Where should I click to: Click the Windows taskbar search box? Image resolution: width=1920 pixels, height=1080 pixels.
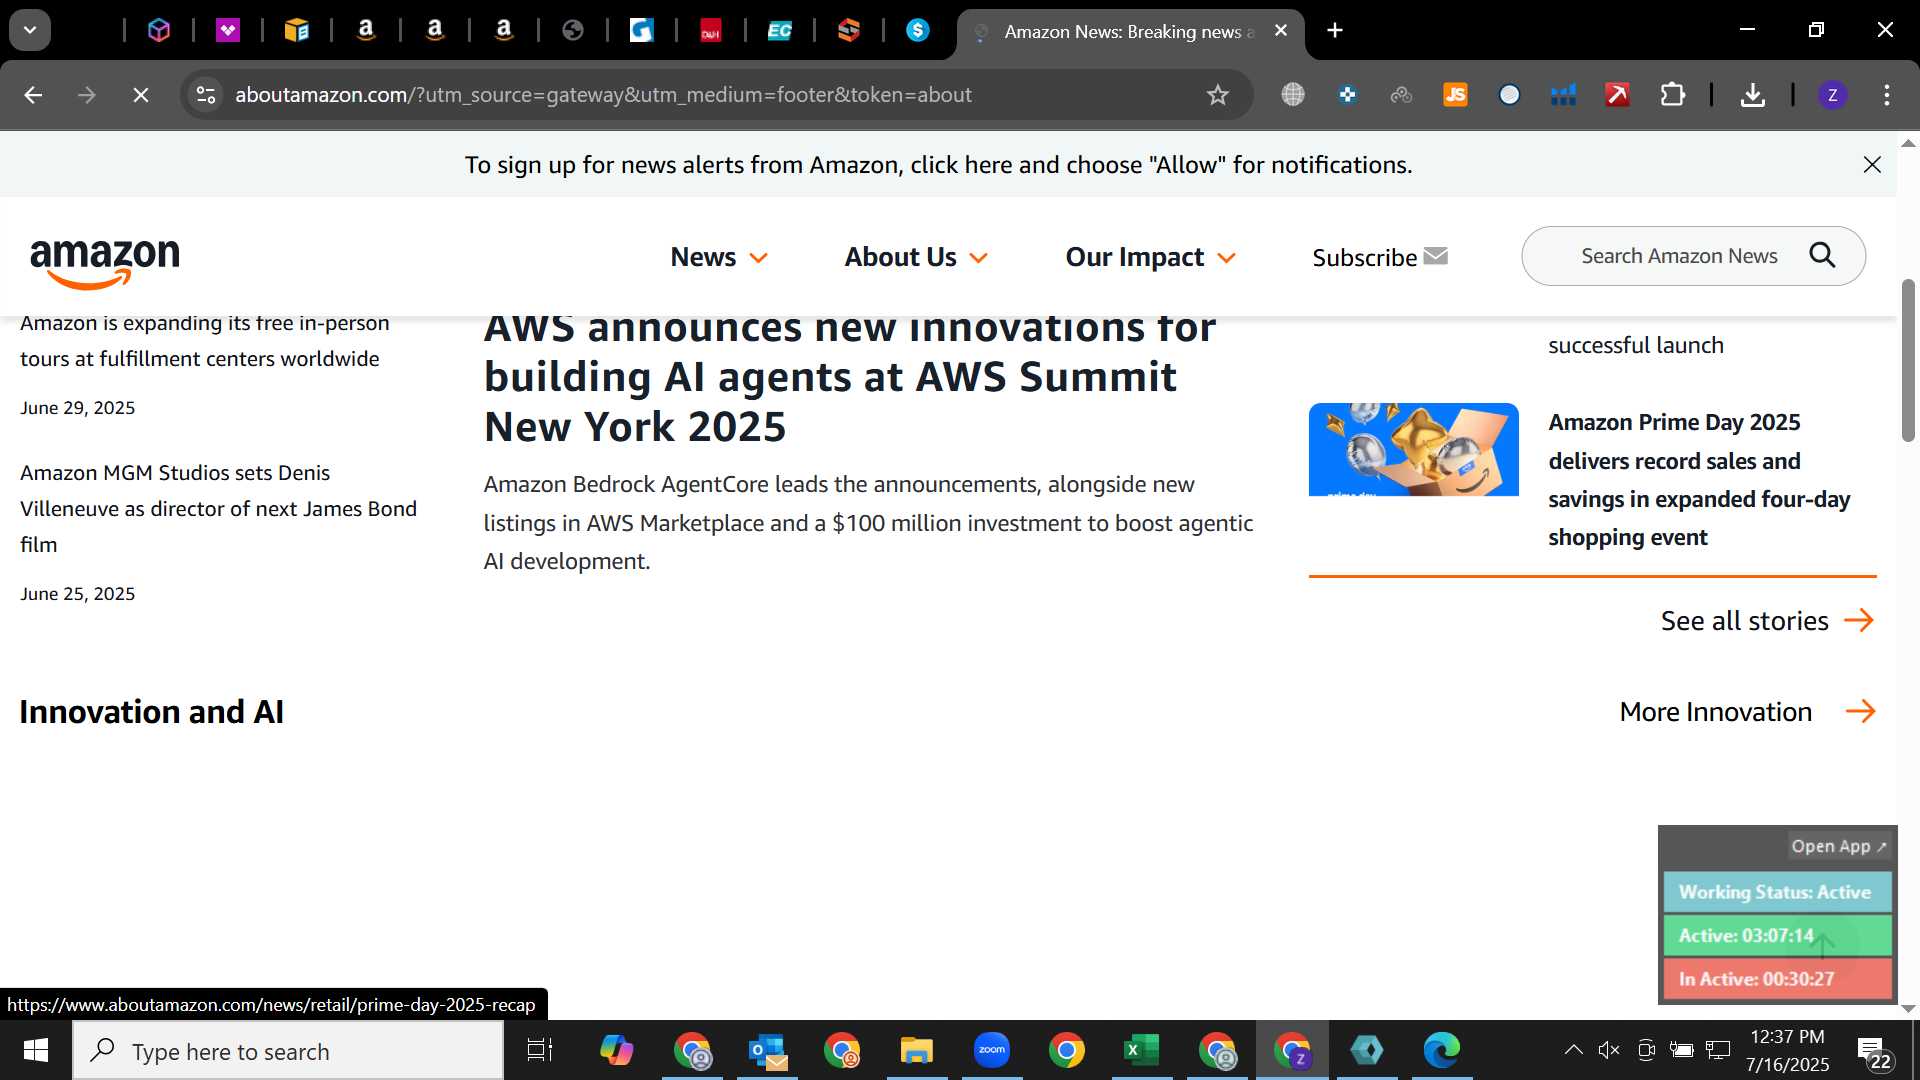289,1051
